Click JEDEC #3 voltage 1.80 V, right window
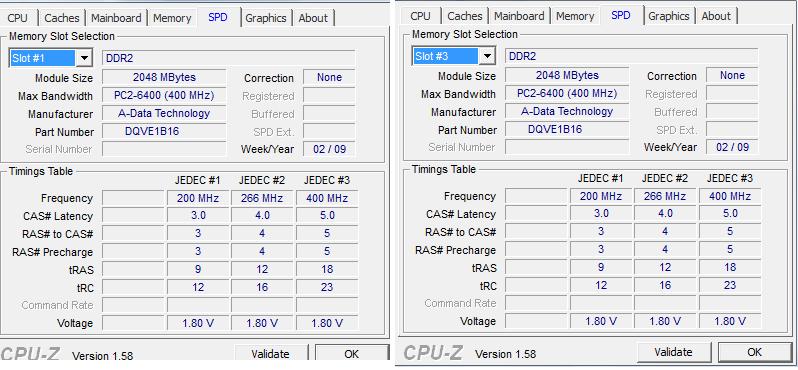The height and width of the screenshot is (370, 798). click(x=730, y=321)
